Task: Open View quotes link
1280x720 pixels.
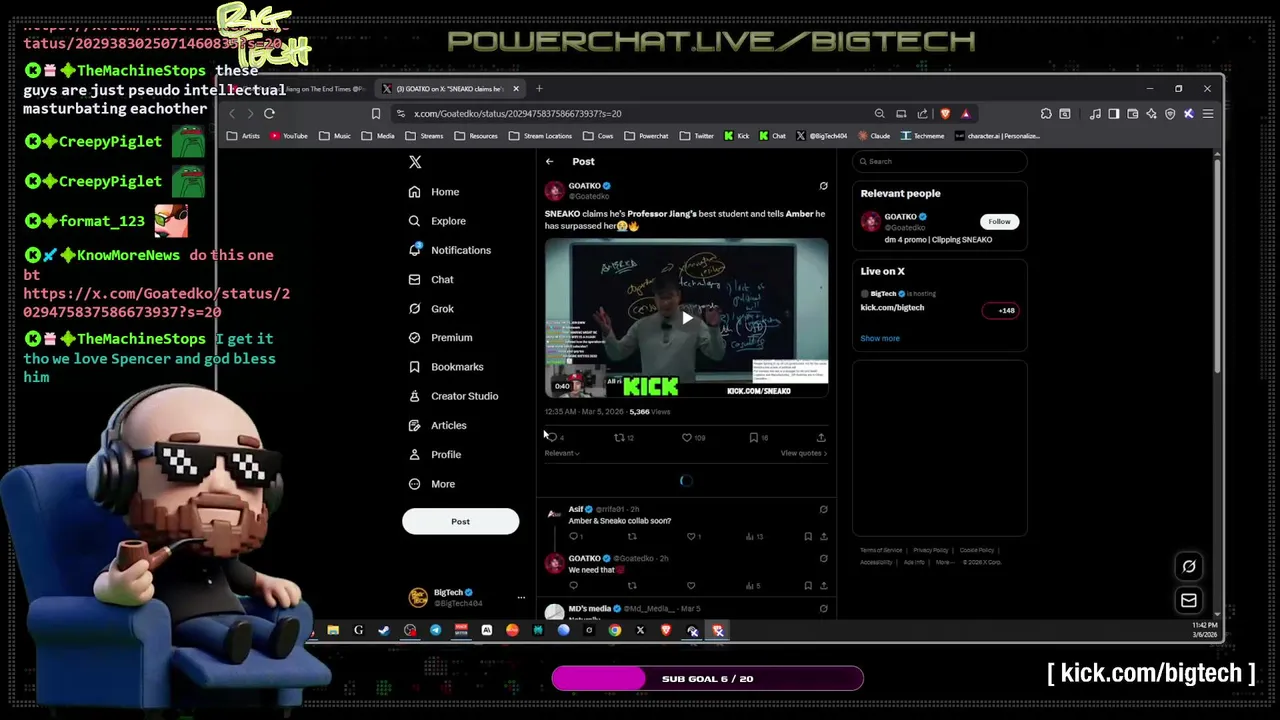Action: pos(804,453)
